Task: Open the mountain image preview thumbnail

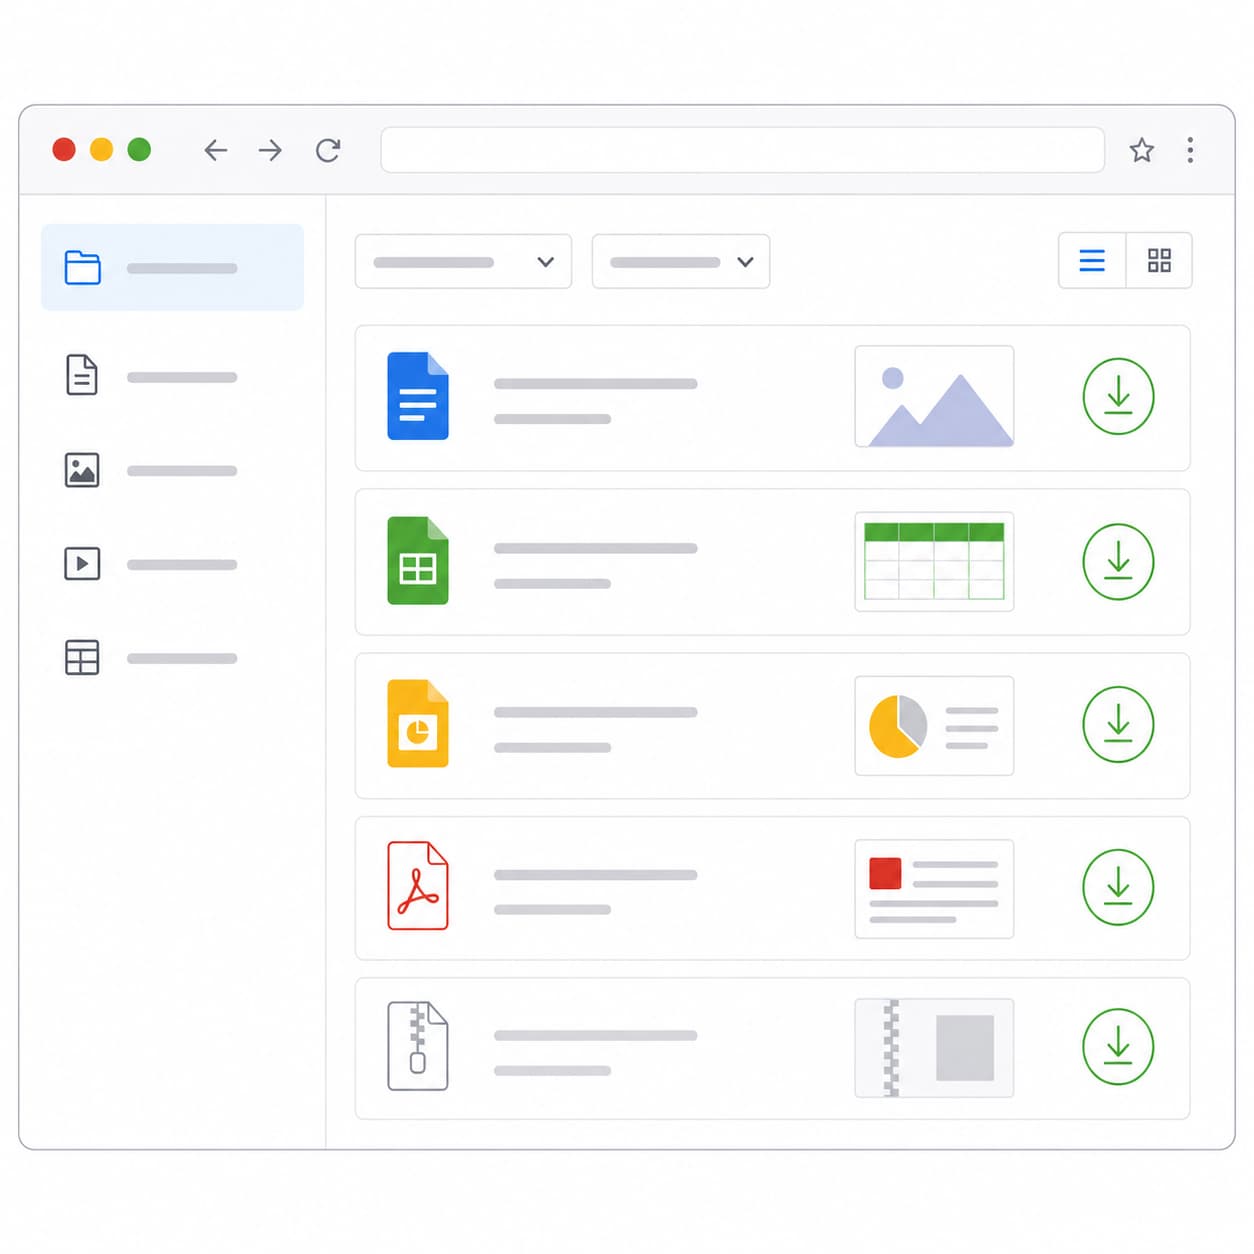Action: (934, 397)
